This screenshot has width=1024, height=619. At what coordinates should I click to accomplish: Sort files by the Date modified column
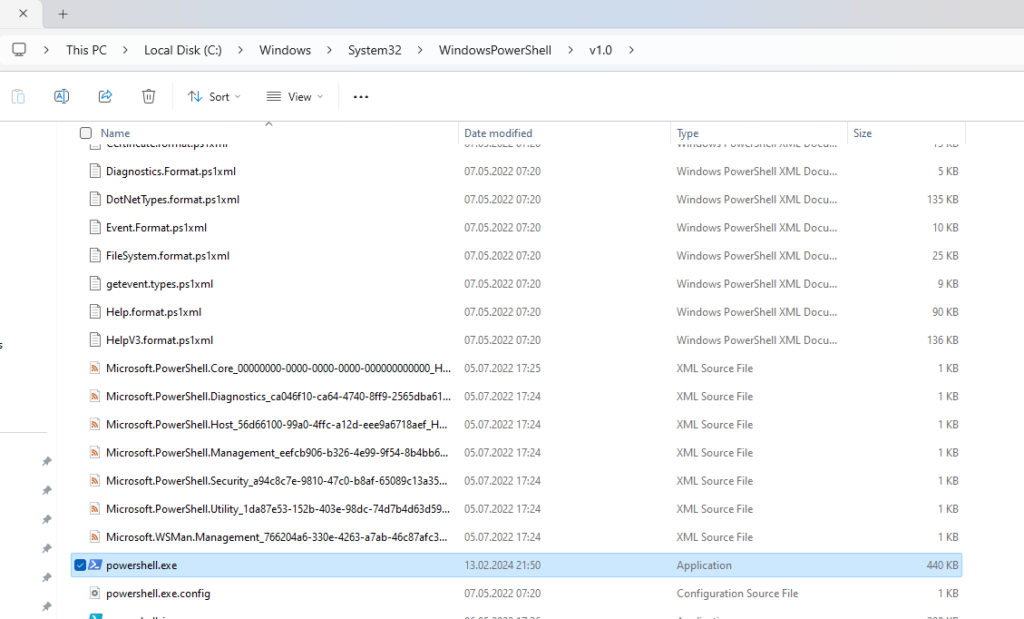(498, 133)
